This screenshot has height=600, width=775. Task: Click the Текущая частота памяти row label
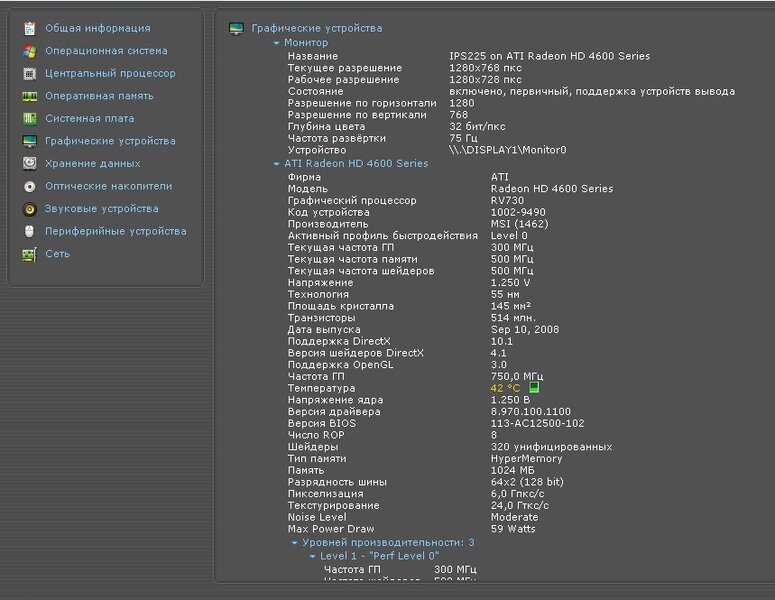point(352,259)
